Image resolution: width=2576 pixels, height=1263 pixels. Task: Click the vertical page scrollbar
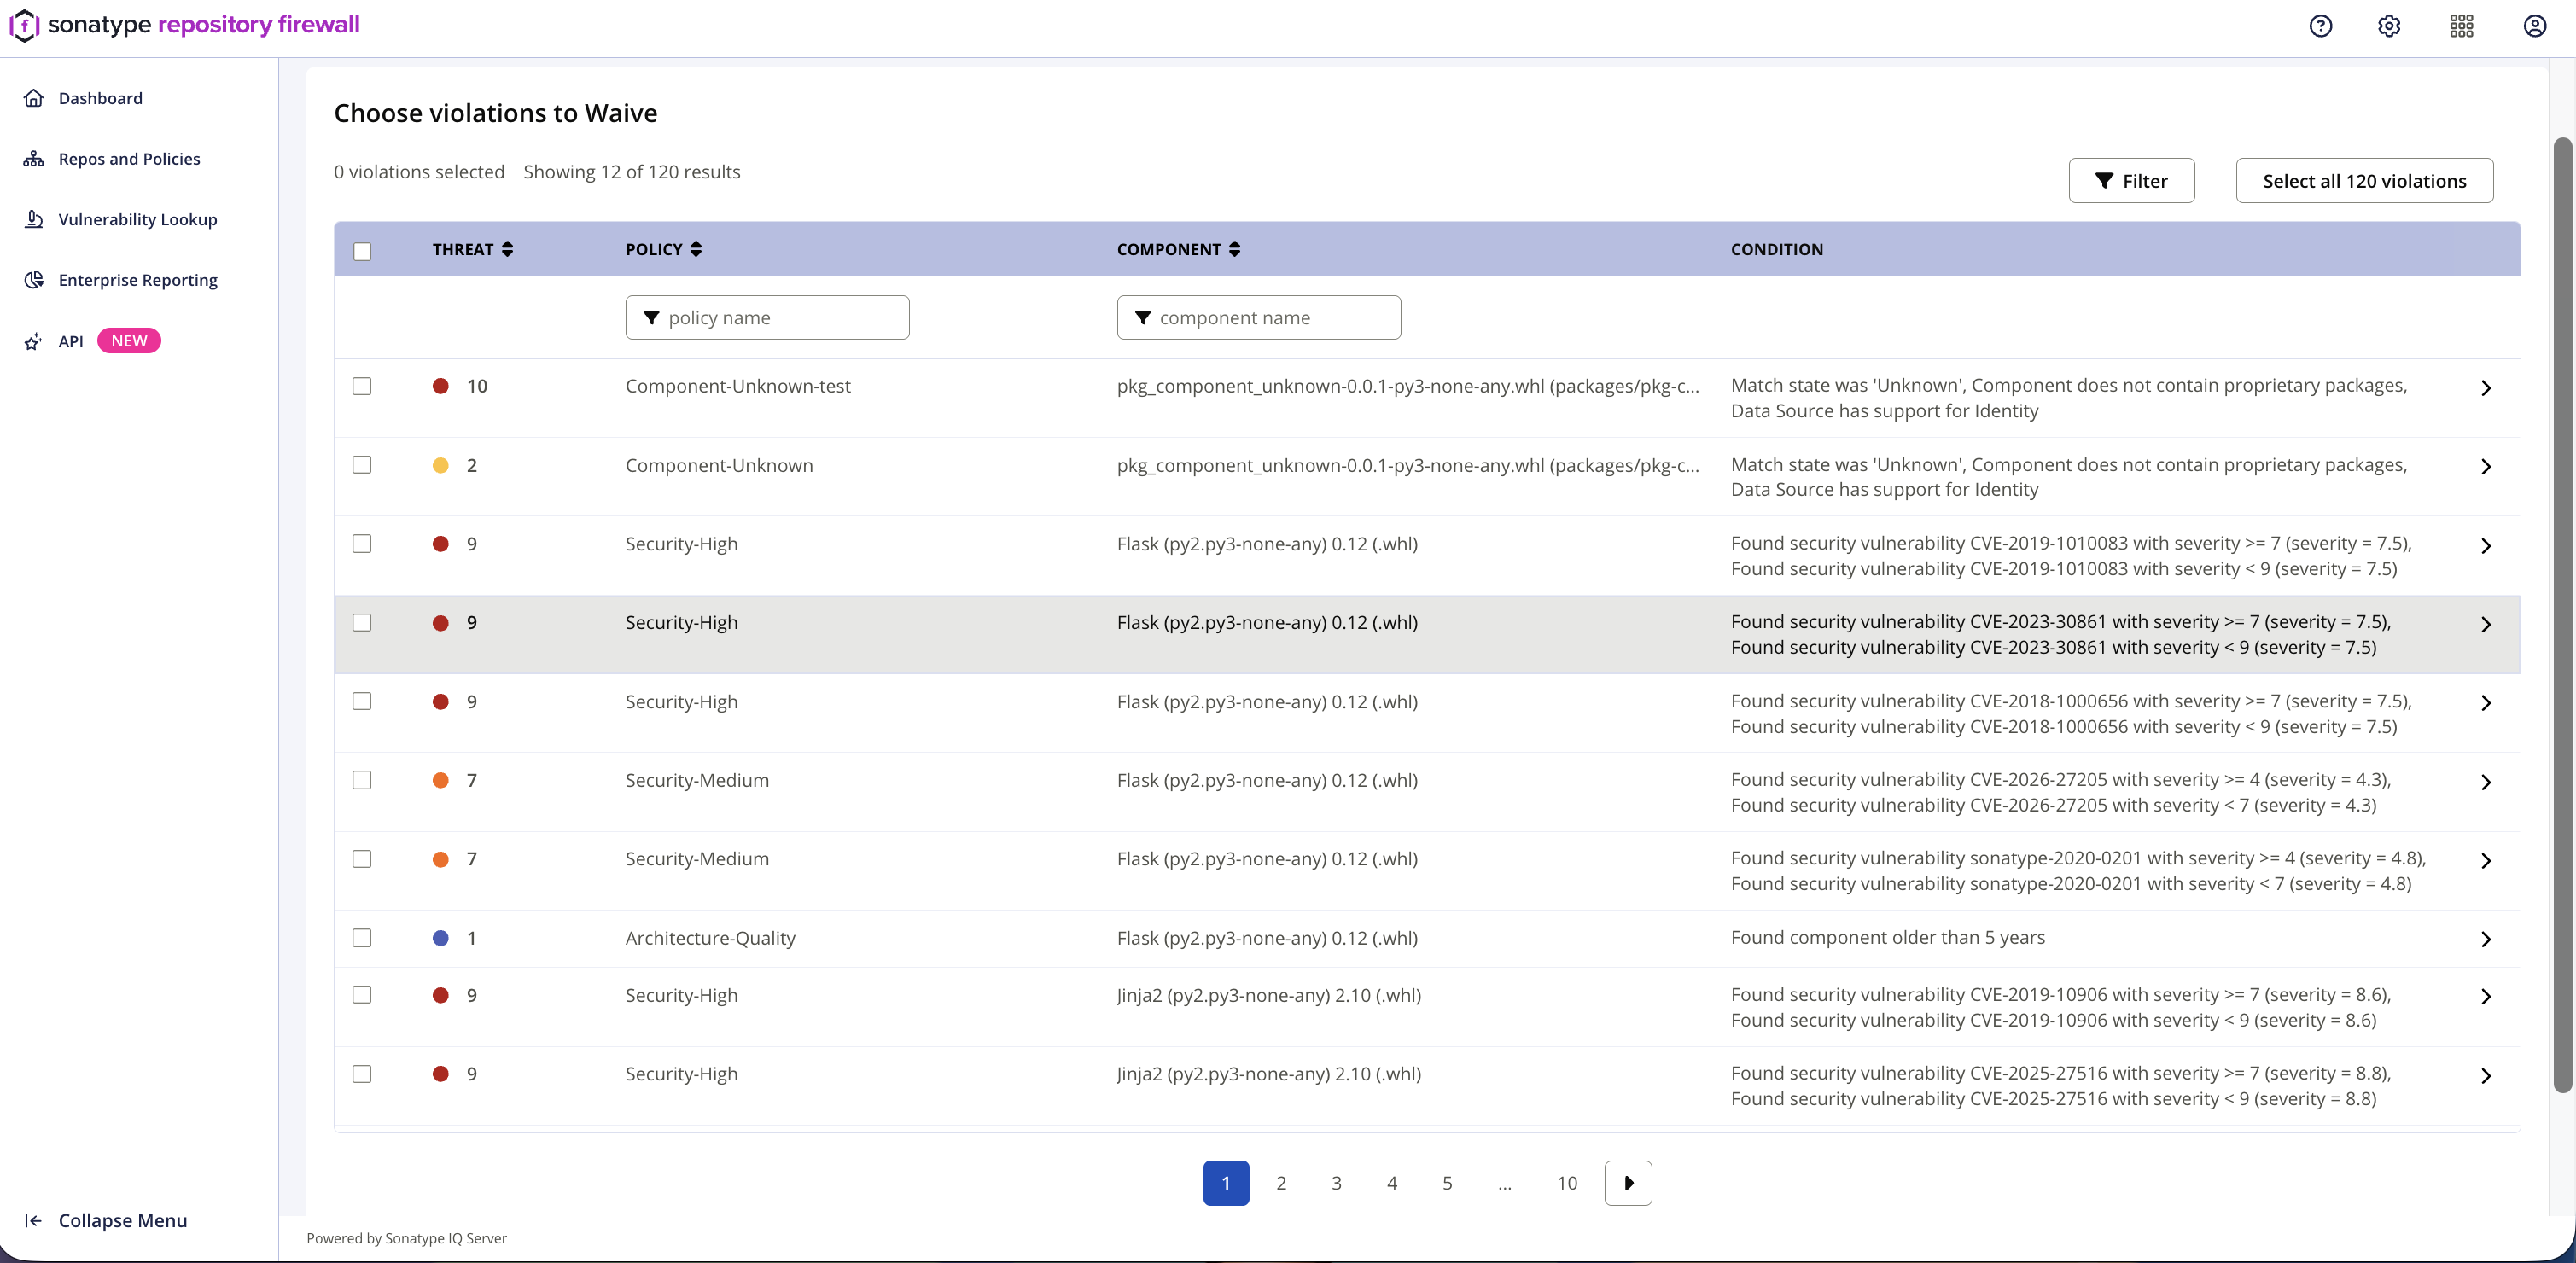[2562, 615]
